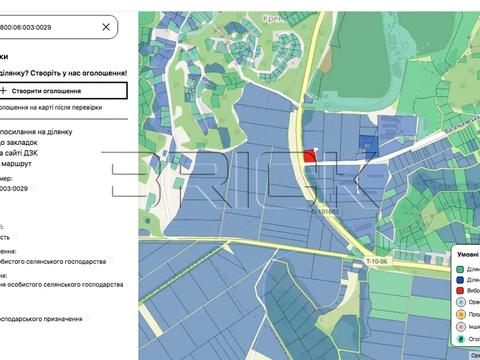The width and height of the screenshot is (480, 360).
Task: Click the особистого селянського господарства purpose text
Action: tap(53, 262)
